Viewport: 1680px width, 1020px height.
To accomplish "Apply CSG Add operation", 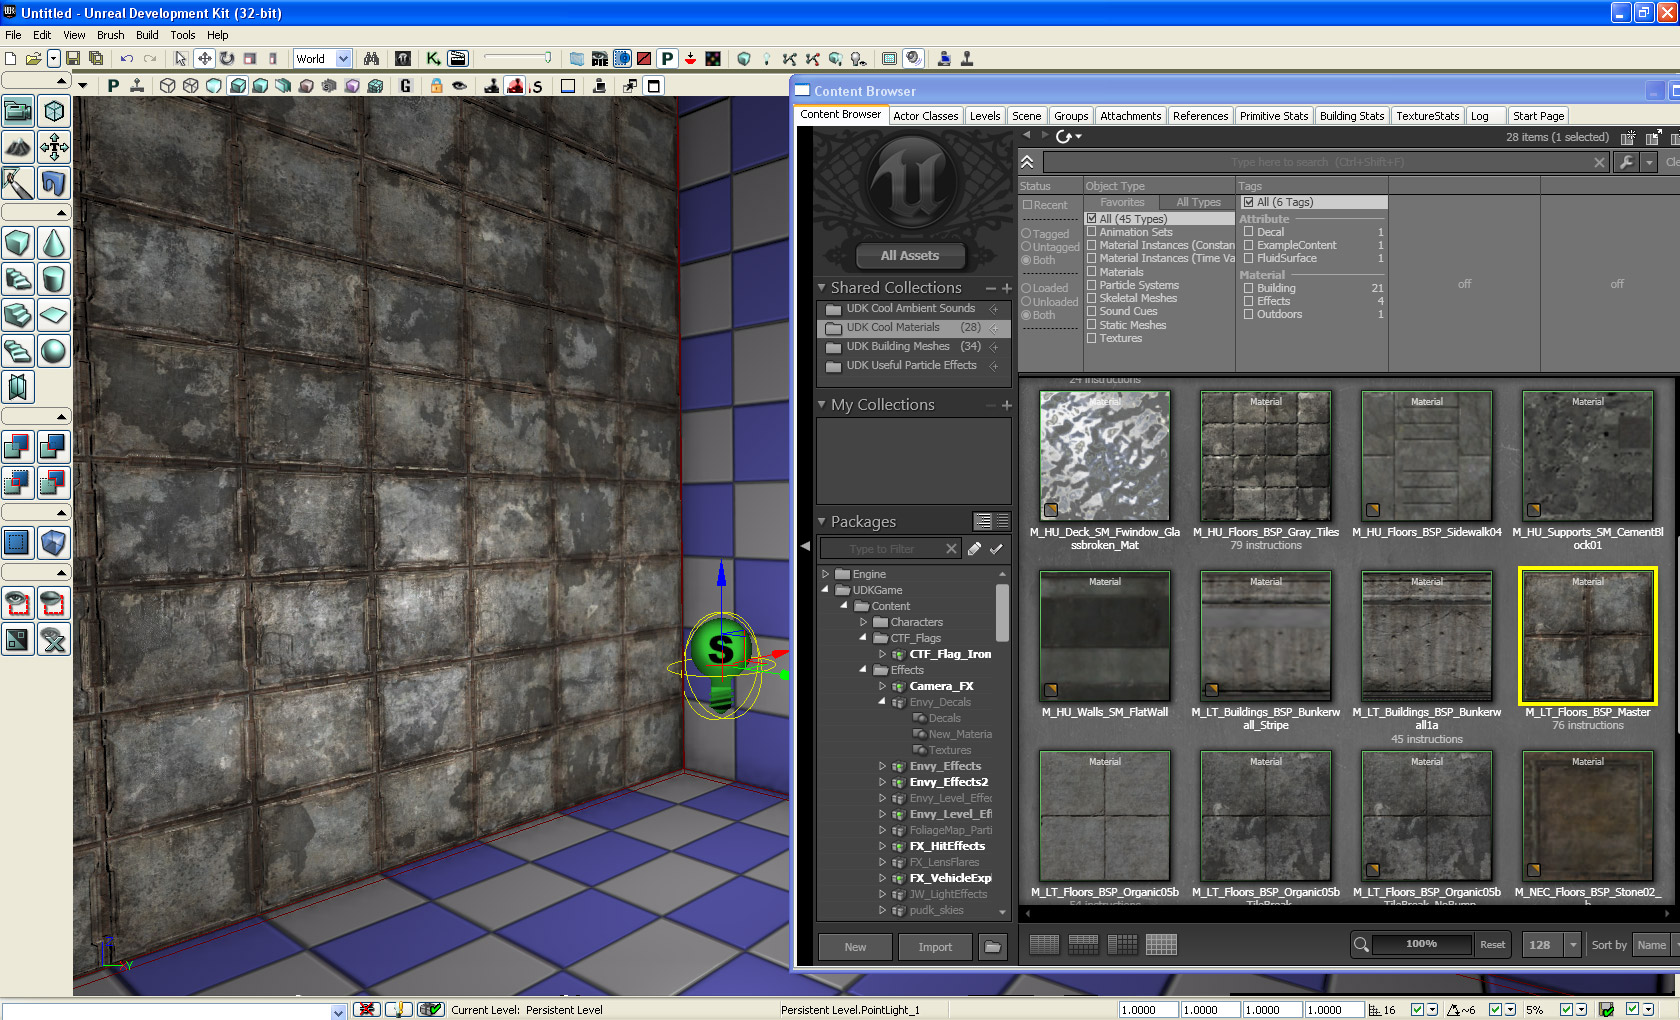I will [18, 447].
